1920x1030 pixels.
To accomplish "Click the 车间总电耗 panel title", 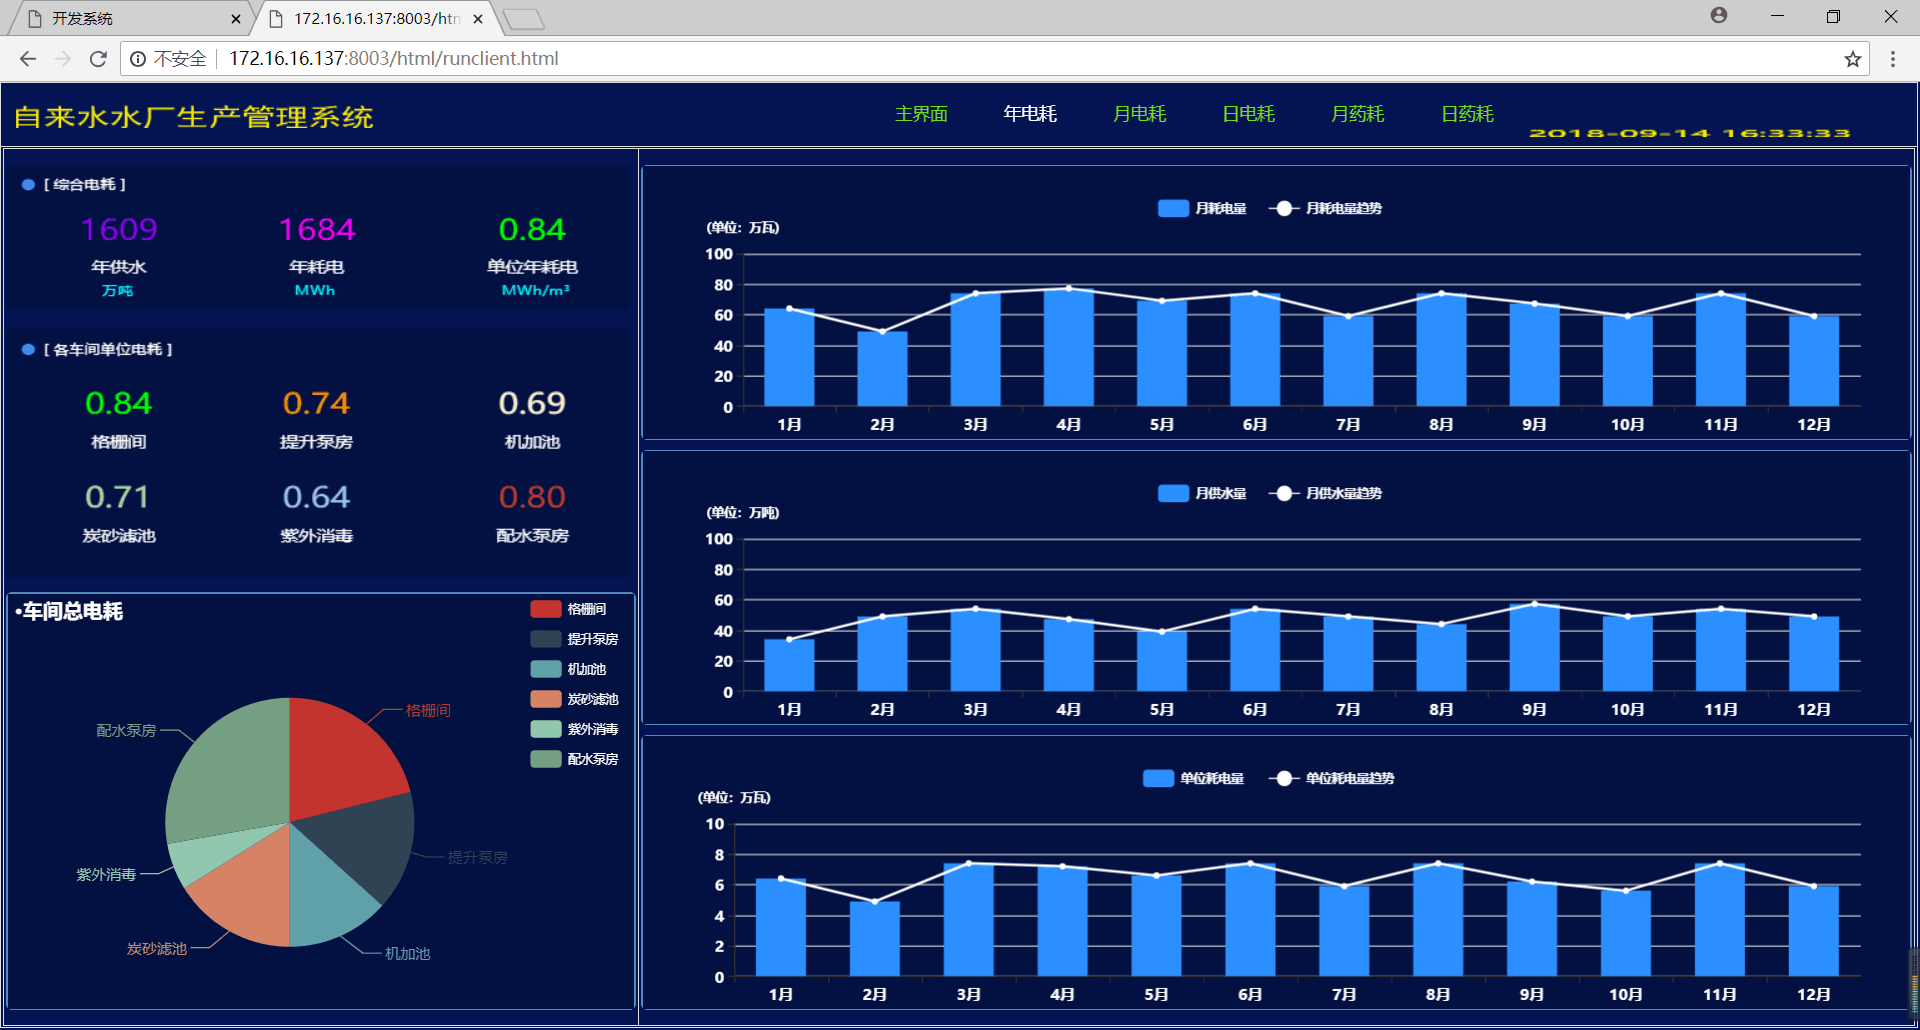I will (x=69, y=611).
